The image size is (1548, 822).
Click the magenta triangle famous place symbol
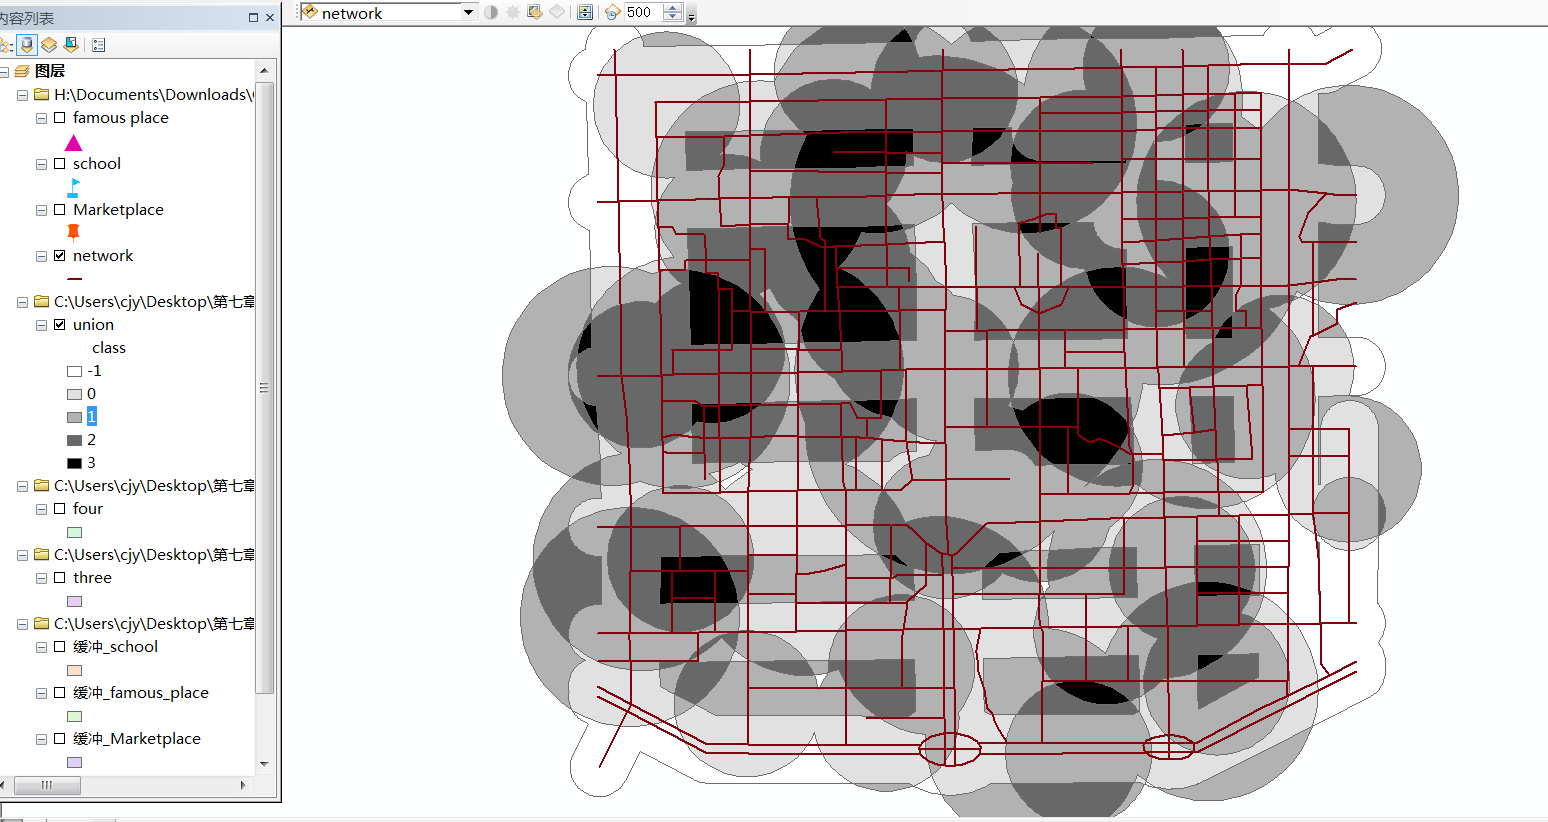coord(74,143)
